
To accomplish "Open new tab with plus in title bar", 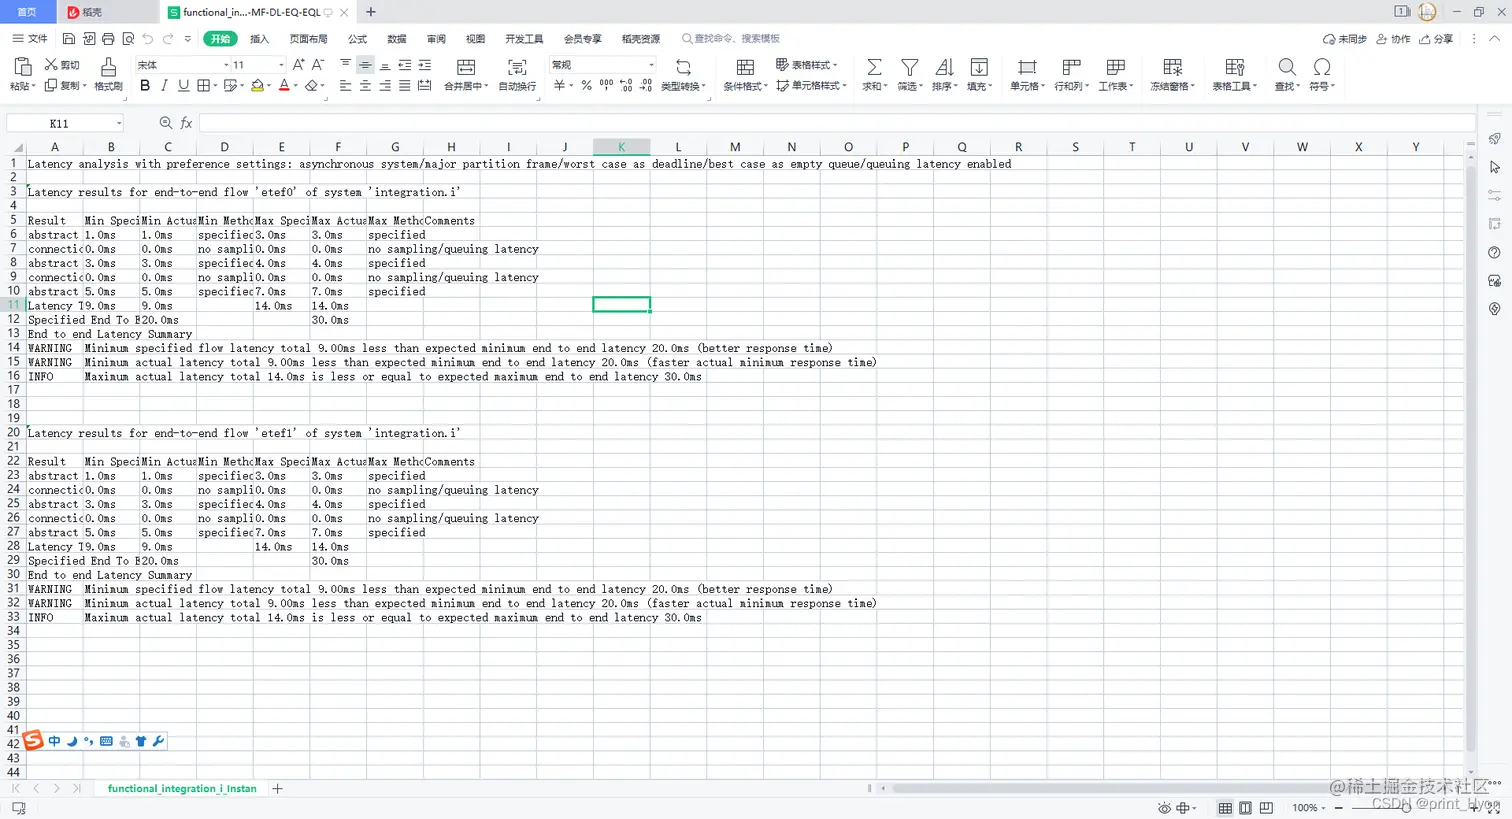I will [371, 12].
